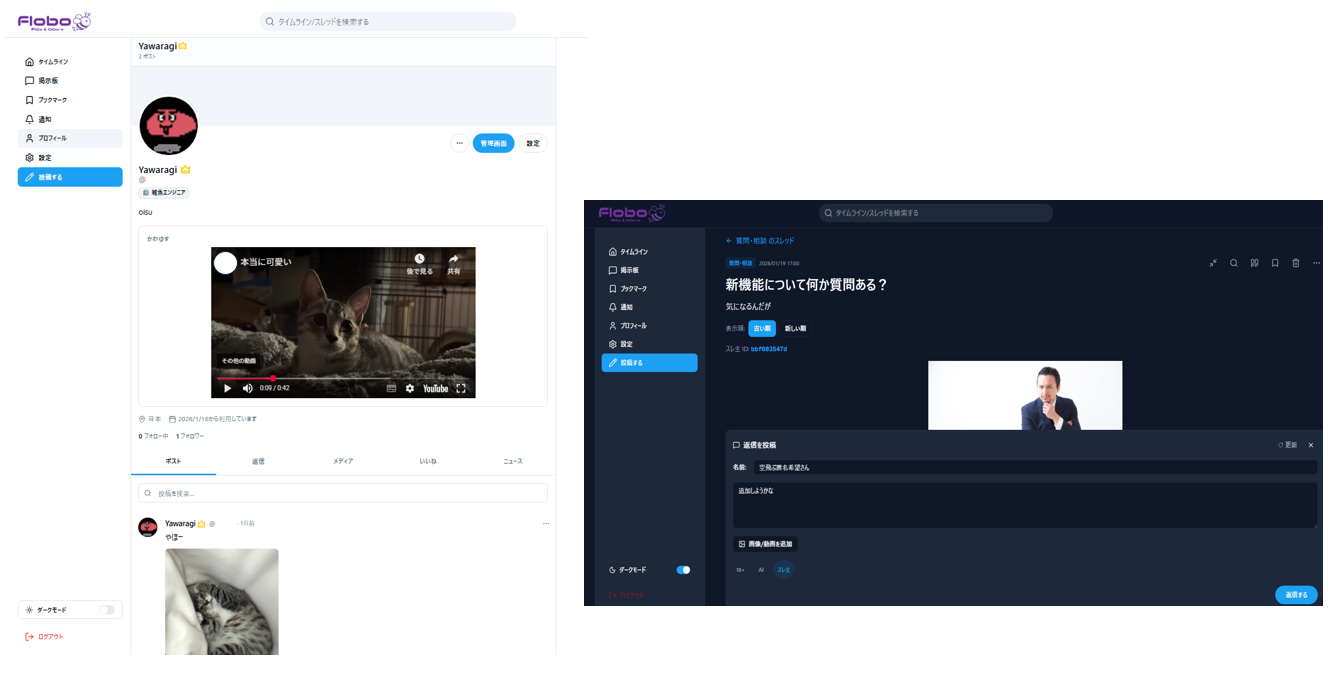Open more options on Yawaragi's post
The width and height of the screenshot is (1328, 673).
[546, 524]
